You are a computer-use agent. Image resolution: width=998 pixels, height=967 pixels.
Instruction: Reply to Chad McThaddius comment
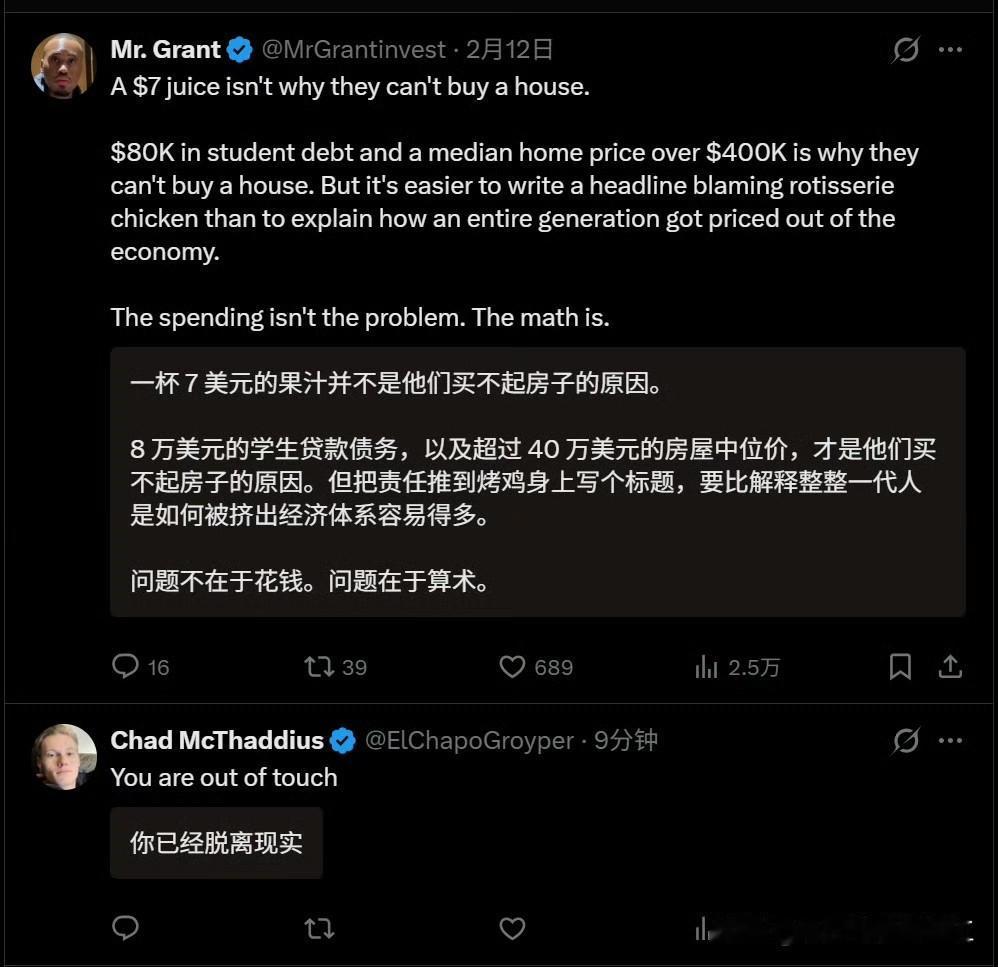pyautogui.click(x=125, y=928)
